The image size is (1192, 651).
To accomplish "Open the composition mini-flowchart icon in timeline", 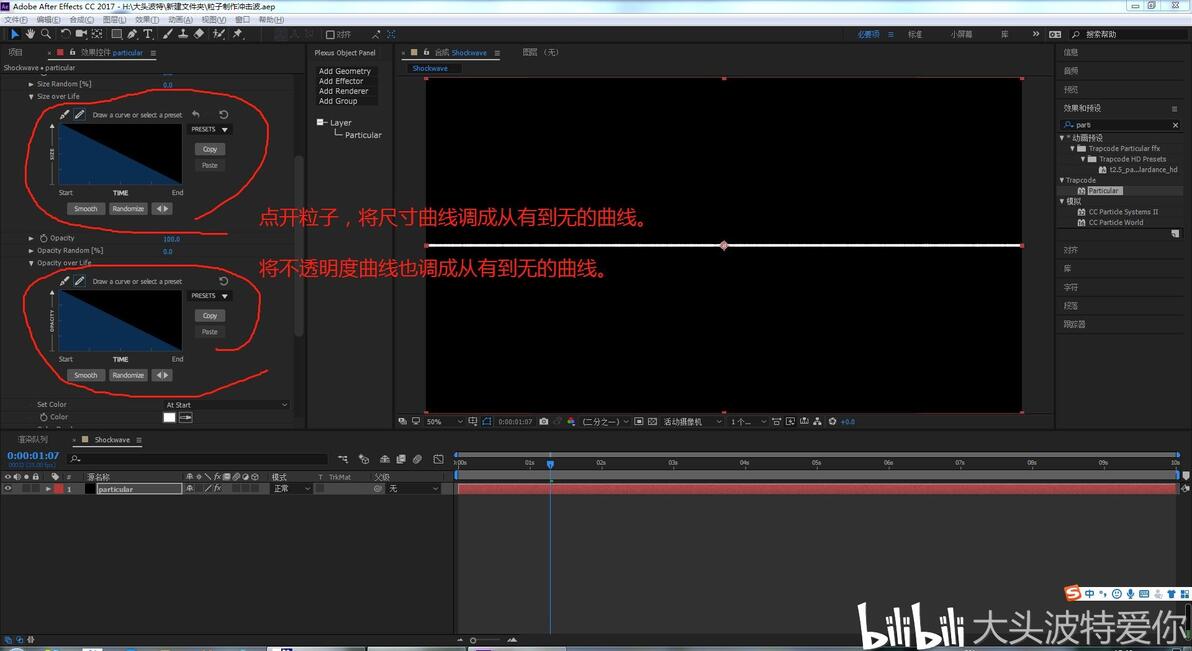I will point(344,459).
